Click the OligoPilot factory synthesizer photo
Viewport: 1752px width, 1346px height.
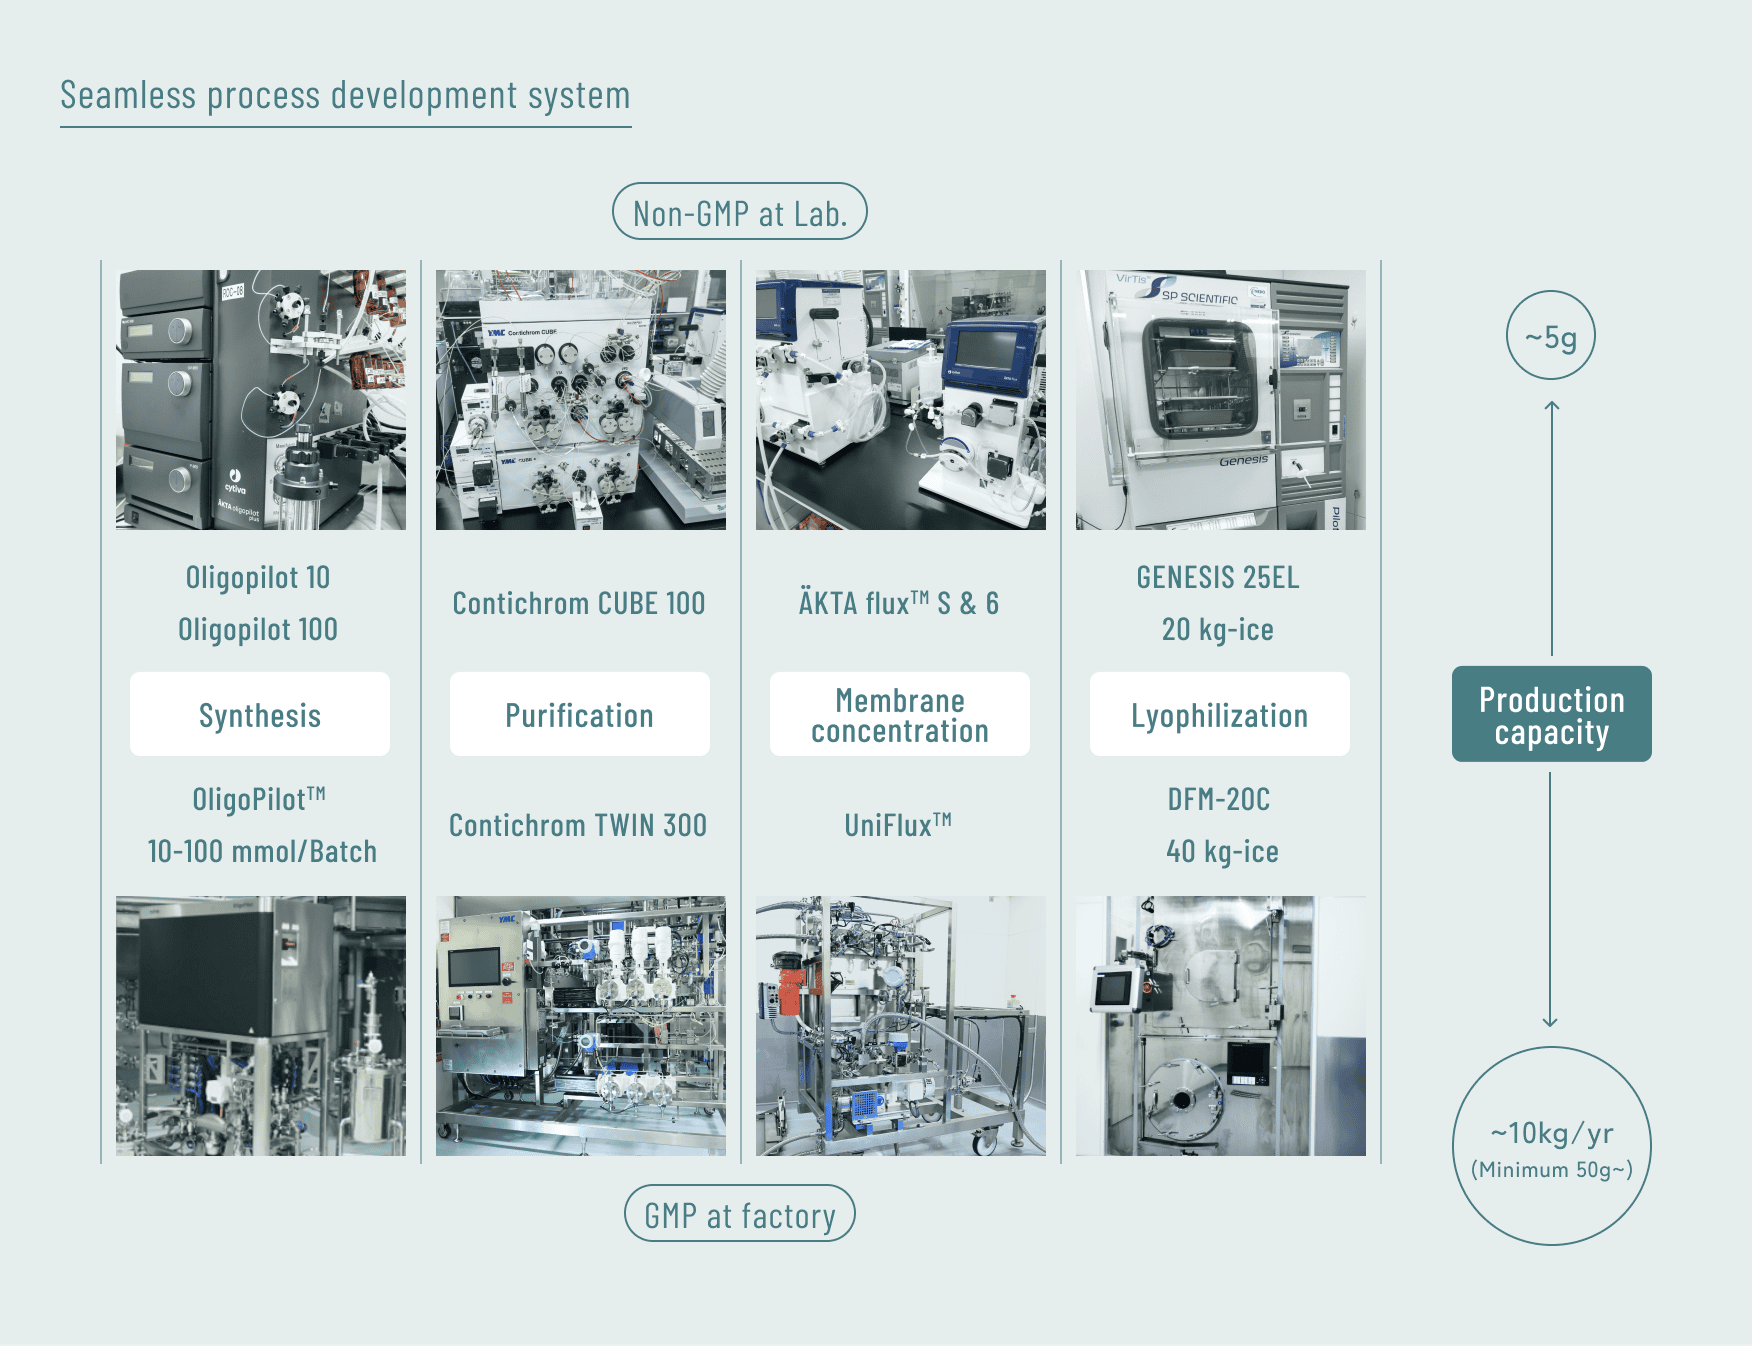coord(261,1026)
